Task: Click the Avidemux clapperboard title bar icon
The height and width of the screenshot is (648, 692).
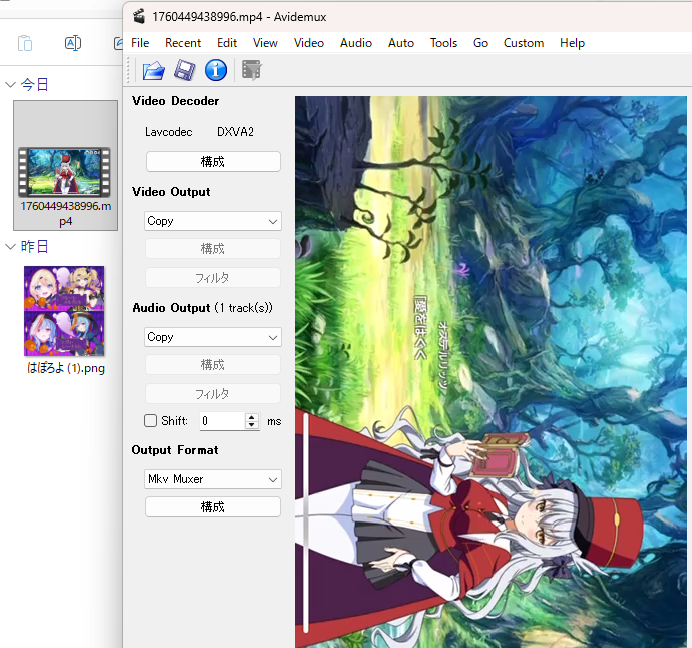Action: pos(139,17)
